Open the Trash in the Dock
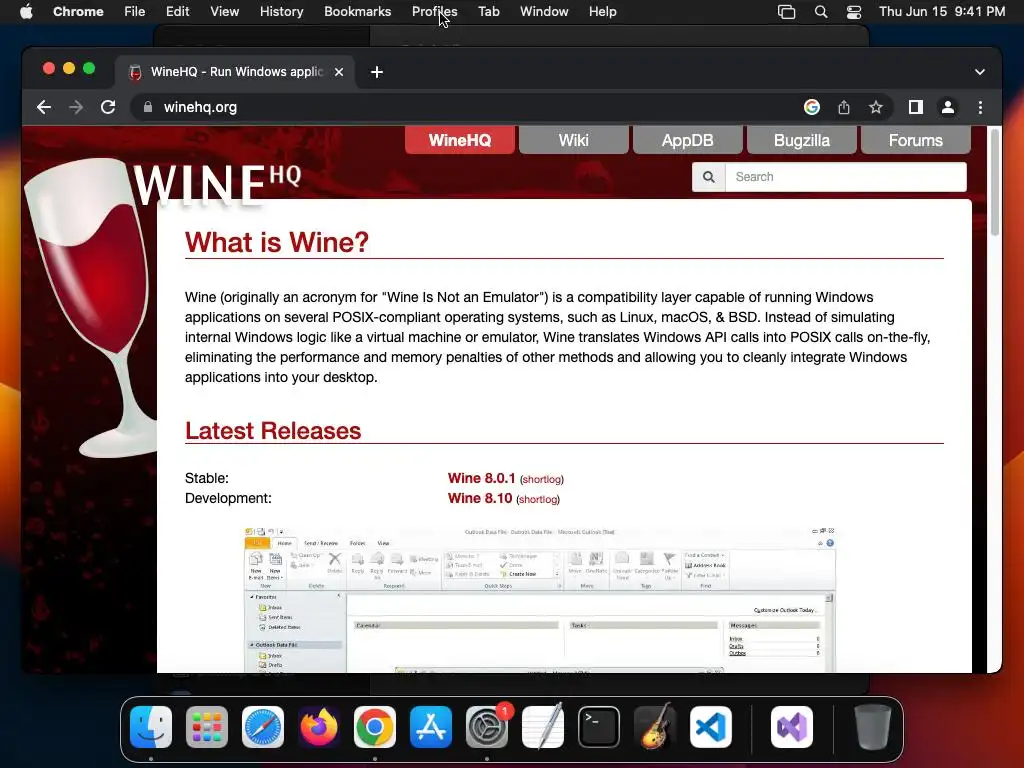Image resolution: width=1024 pixels, height=768 pixels. [872, 727]
